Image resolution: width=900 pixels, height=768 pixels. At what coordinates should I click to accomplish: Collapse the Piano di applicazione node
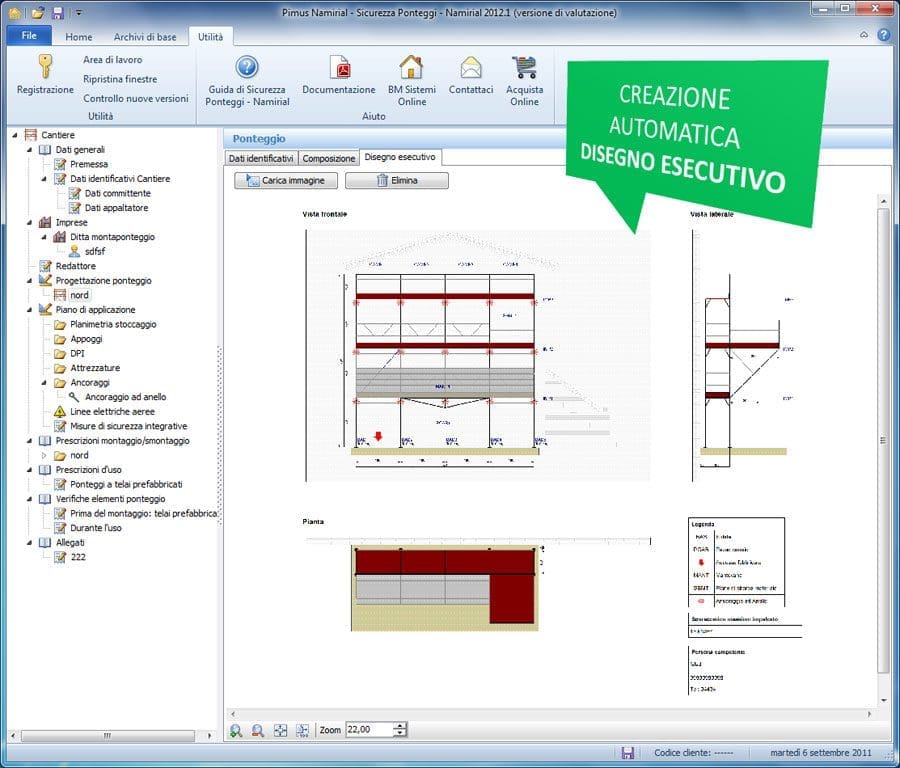click(29, 310)
